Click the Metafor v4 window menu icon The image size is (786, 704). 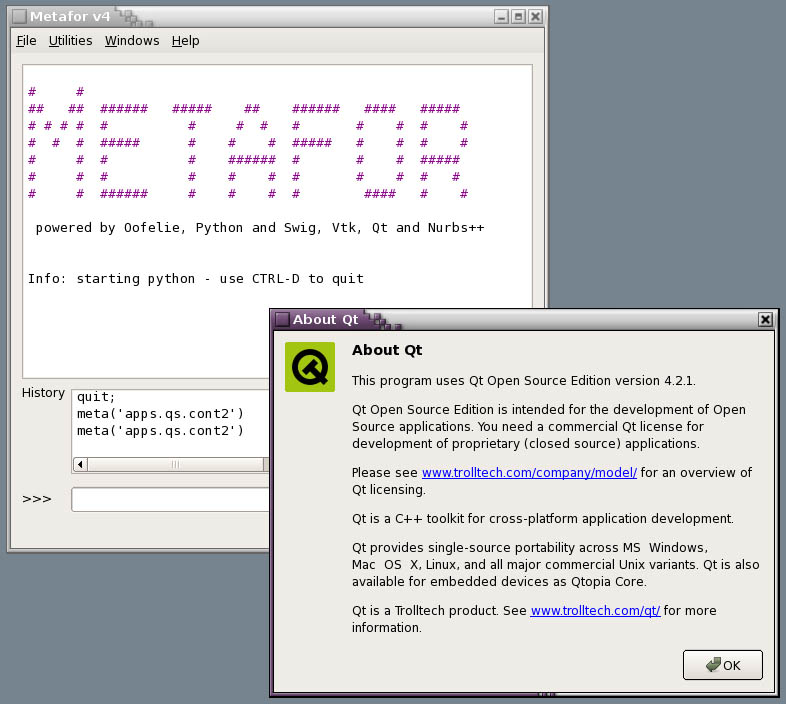[20, 17]
